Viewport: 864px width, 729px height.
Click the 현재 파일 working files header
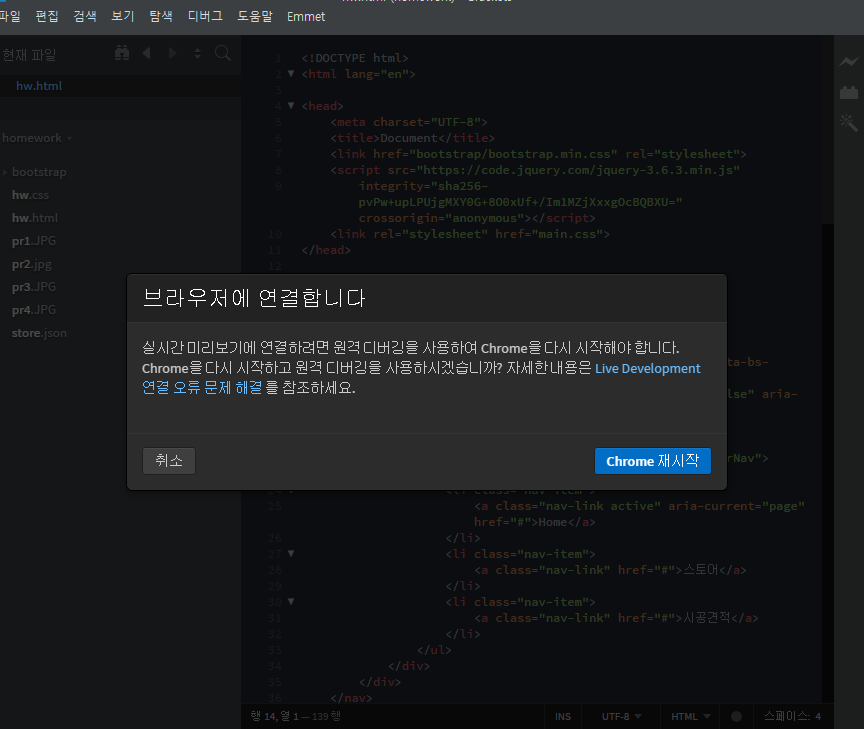(x=29, y=55)
